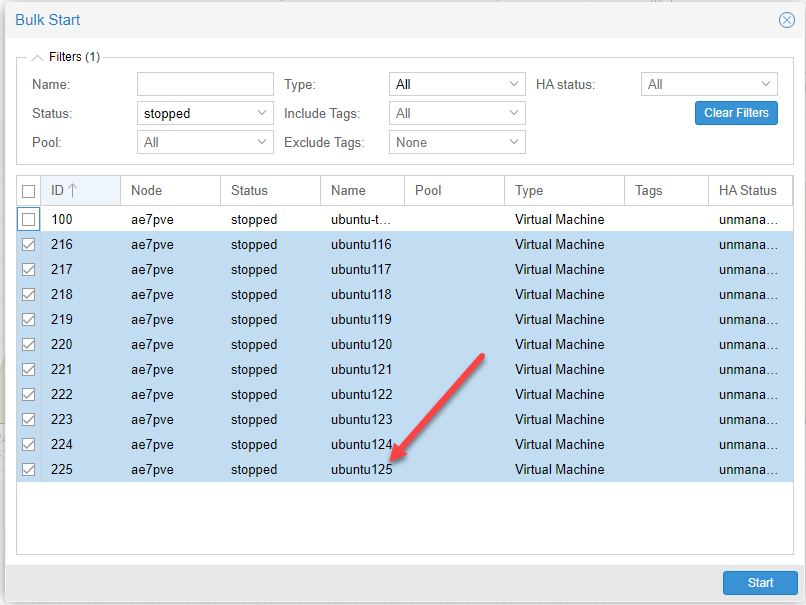The image size is (806, 605).
Task: Close the Bulk Start dialog
Action: coord(786,20)
